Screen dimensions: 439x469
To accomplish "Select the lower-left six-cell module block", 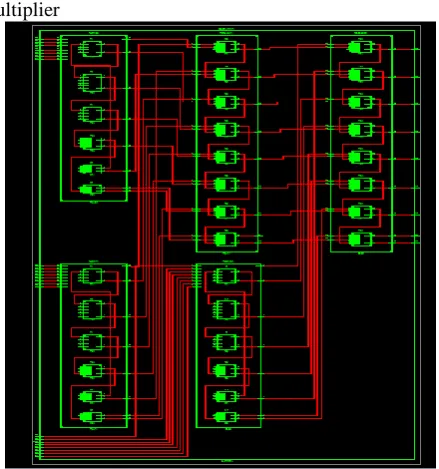I will (94, 345).
